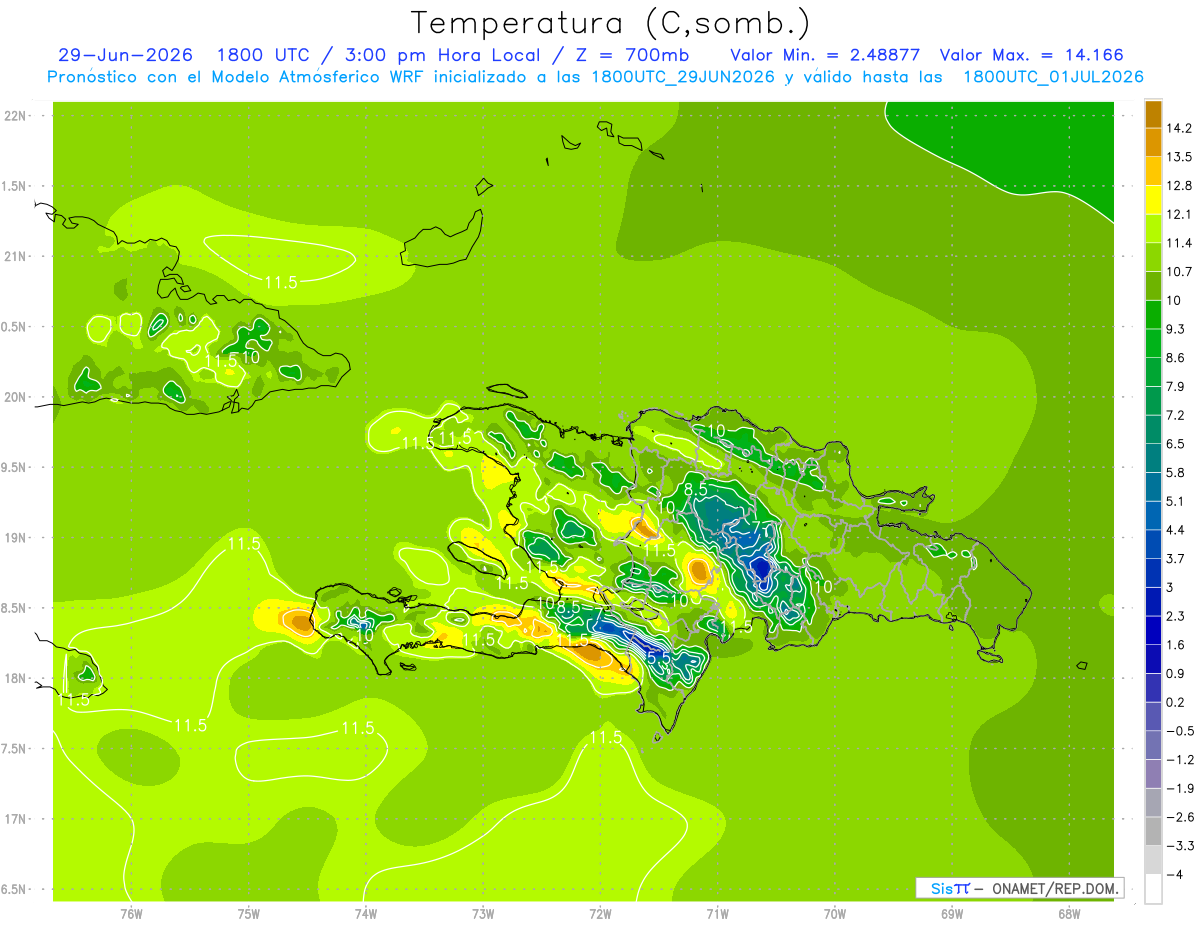Click the colorbar label '9.3'
This screenshot has width=1200, height=927.
1176,329
